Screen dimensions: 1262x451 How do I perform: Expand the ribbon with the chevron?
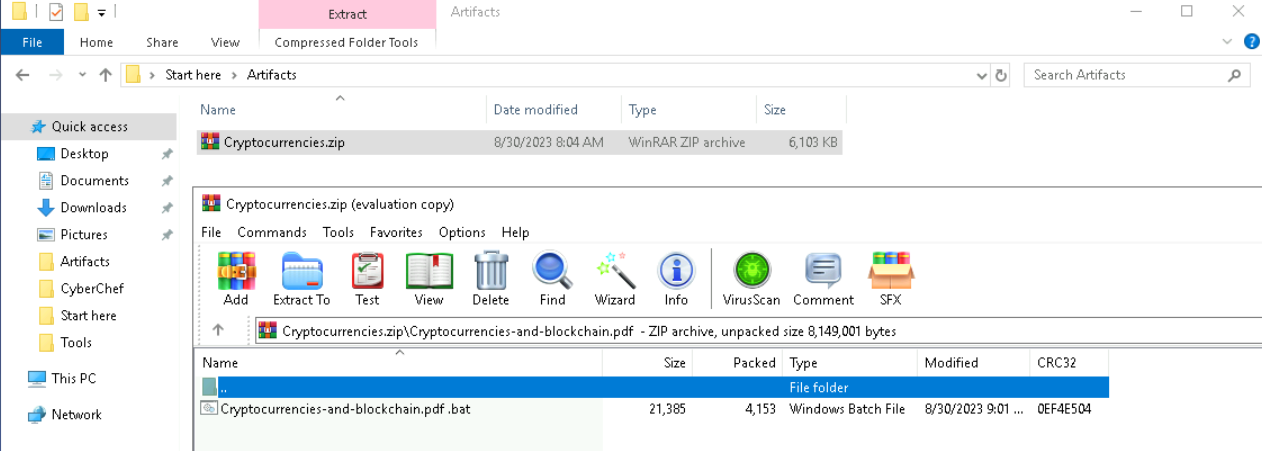pos(1229,42)
